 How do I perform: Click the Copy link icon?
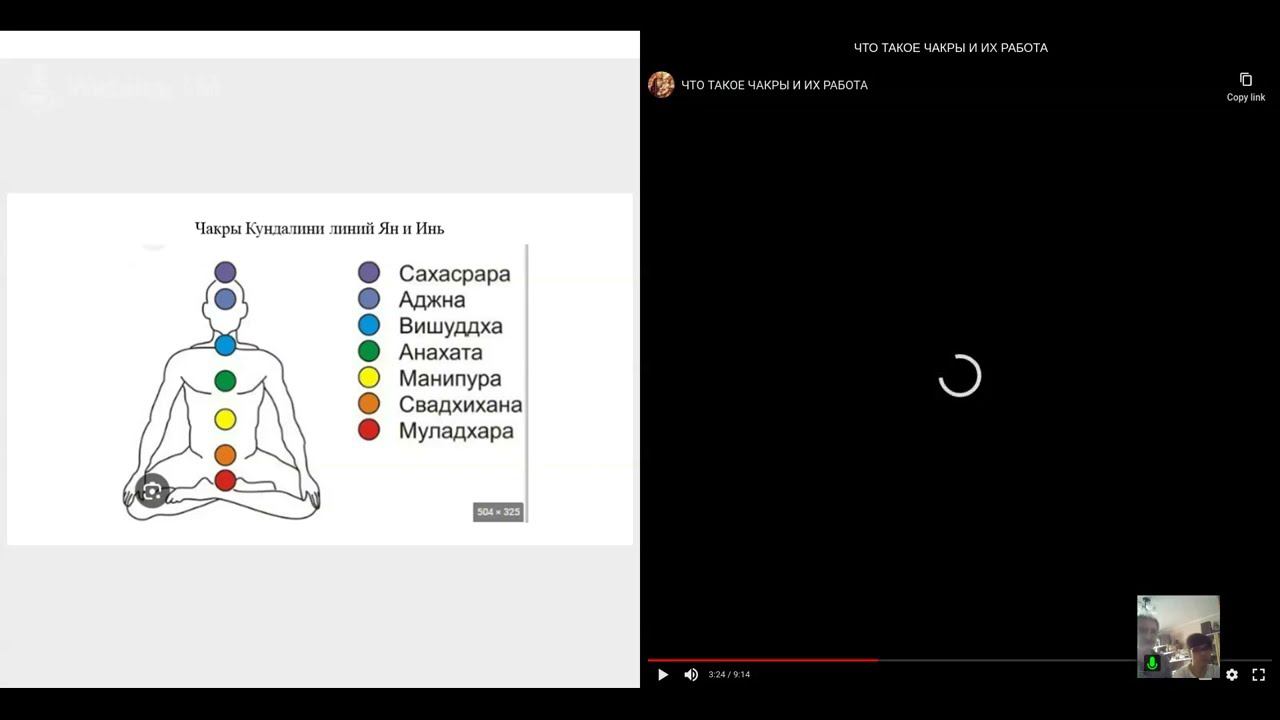pyautogui.click(x=1246, y=80)
